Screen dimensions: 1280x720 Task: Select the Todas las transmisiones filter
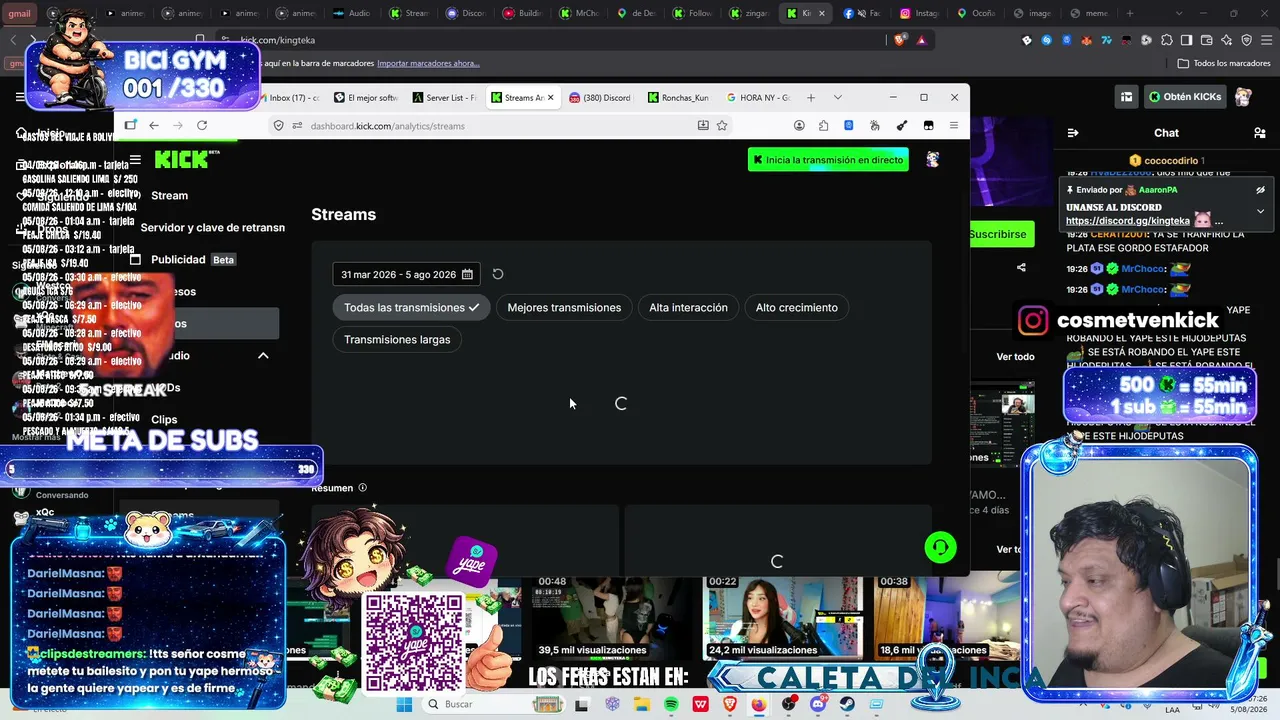[411, 307]
